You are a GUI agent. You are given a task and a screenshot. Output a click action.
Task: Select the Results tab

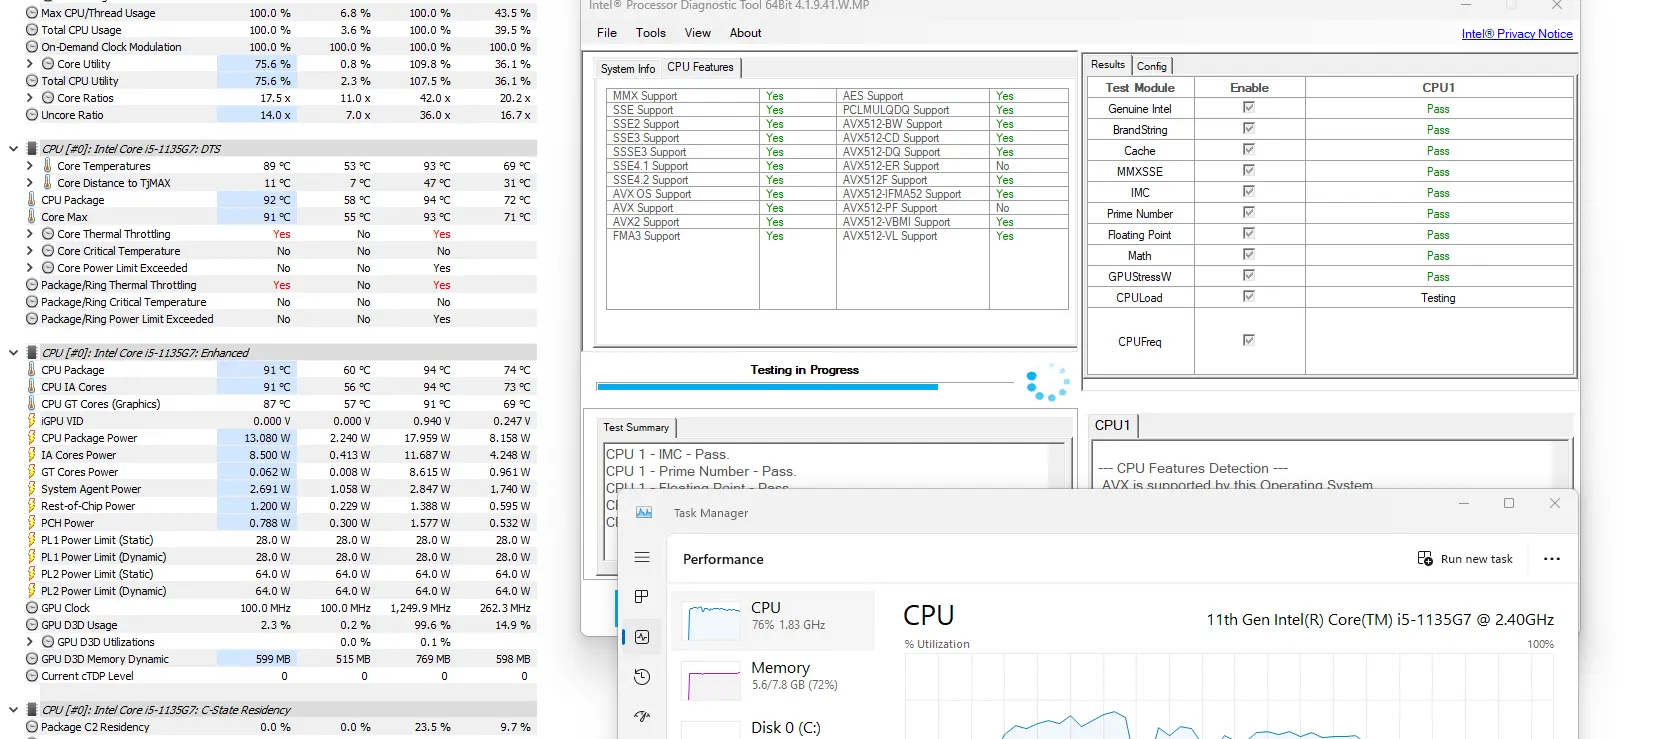(x=1108, y=65)
